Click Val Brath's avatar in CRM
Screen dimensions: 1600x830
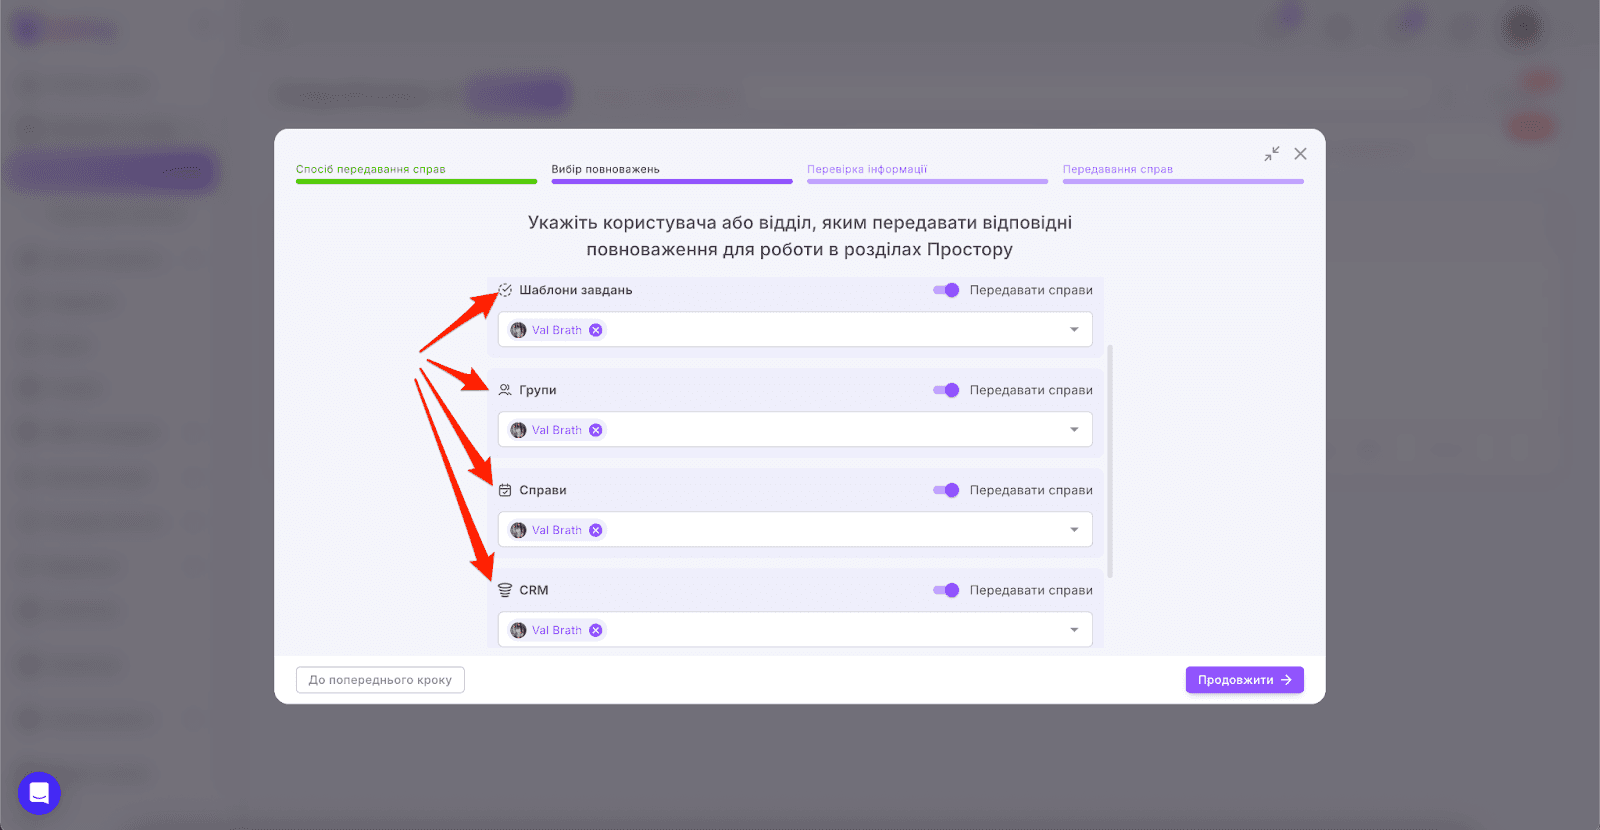point(518,630)
